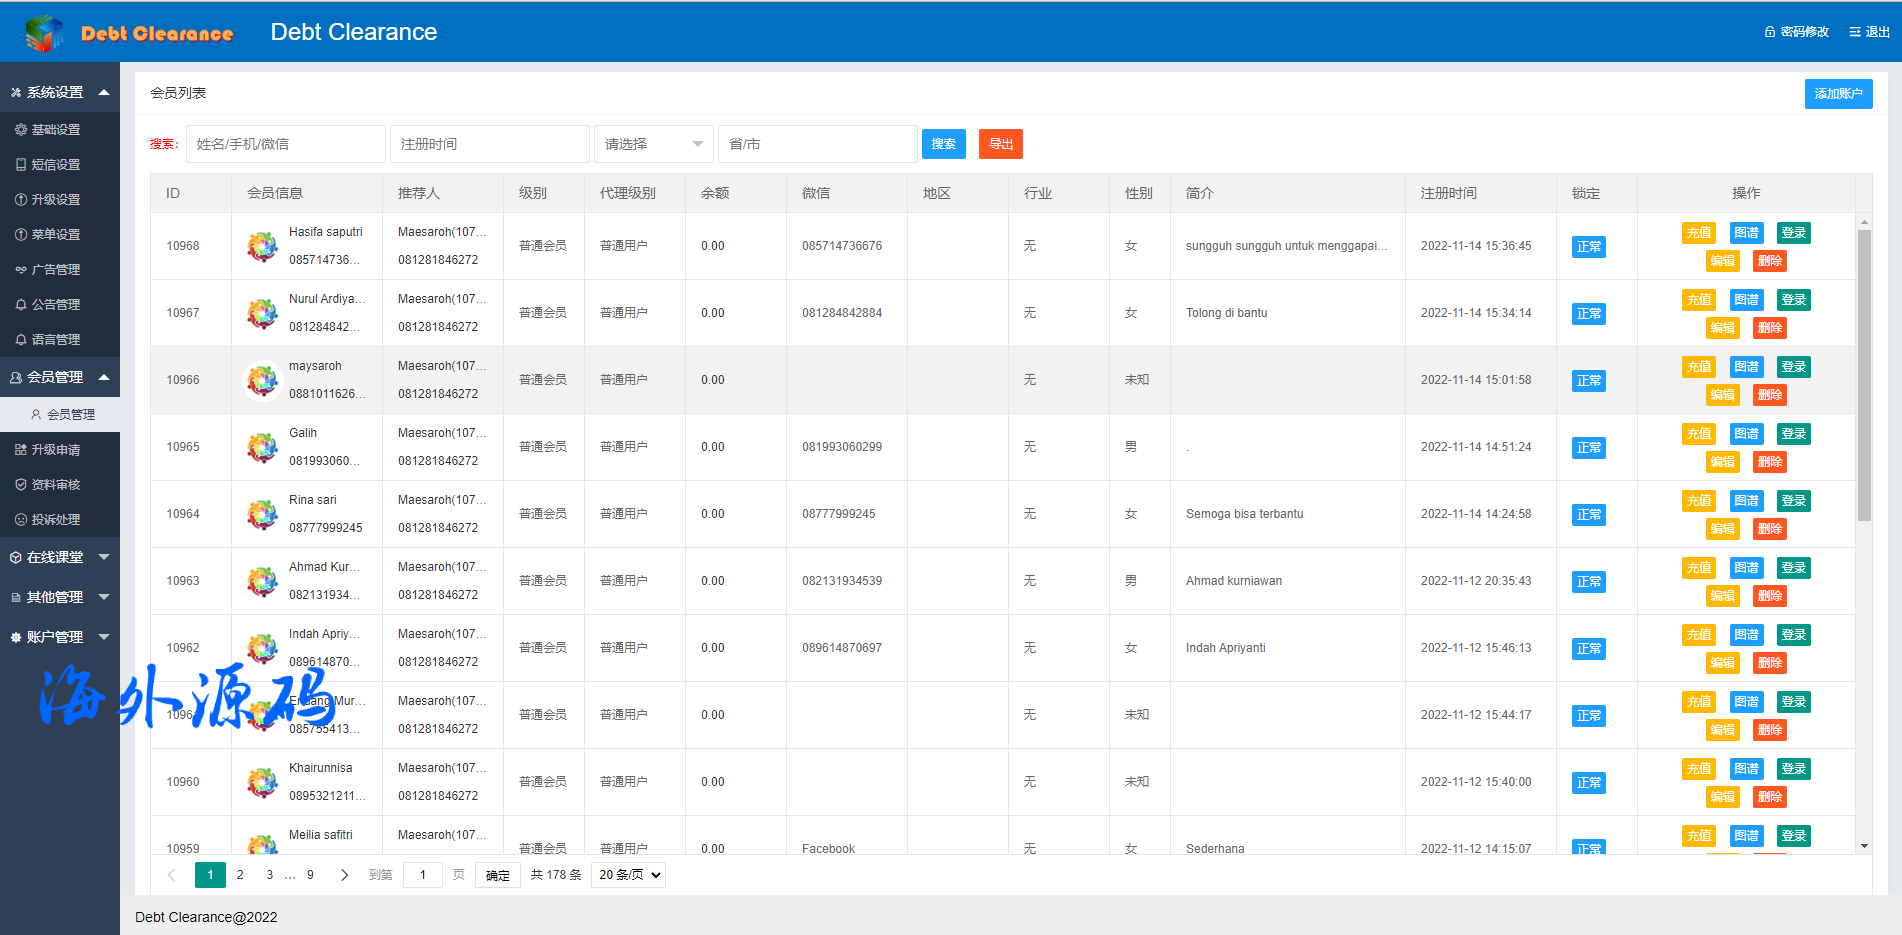Click the orange 导出 export button
1902x935 pixels.
click(1000, 144)
